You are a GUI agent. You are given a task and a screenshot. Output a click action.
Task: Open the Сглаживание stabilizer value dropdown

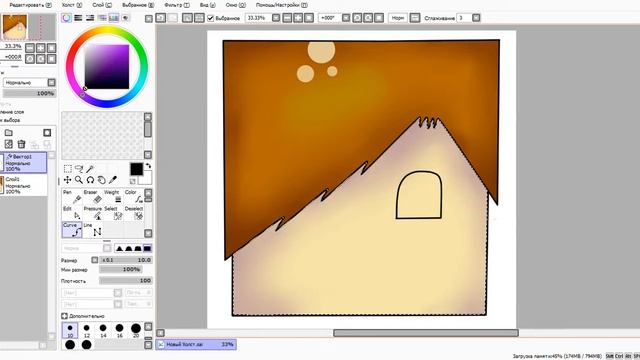[476, 18]
